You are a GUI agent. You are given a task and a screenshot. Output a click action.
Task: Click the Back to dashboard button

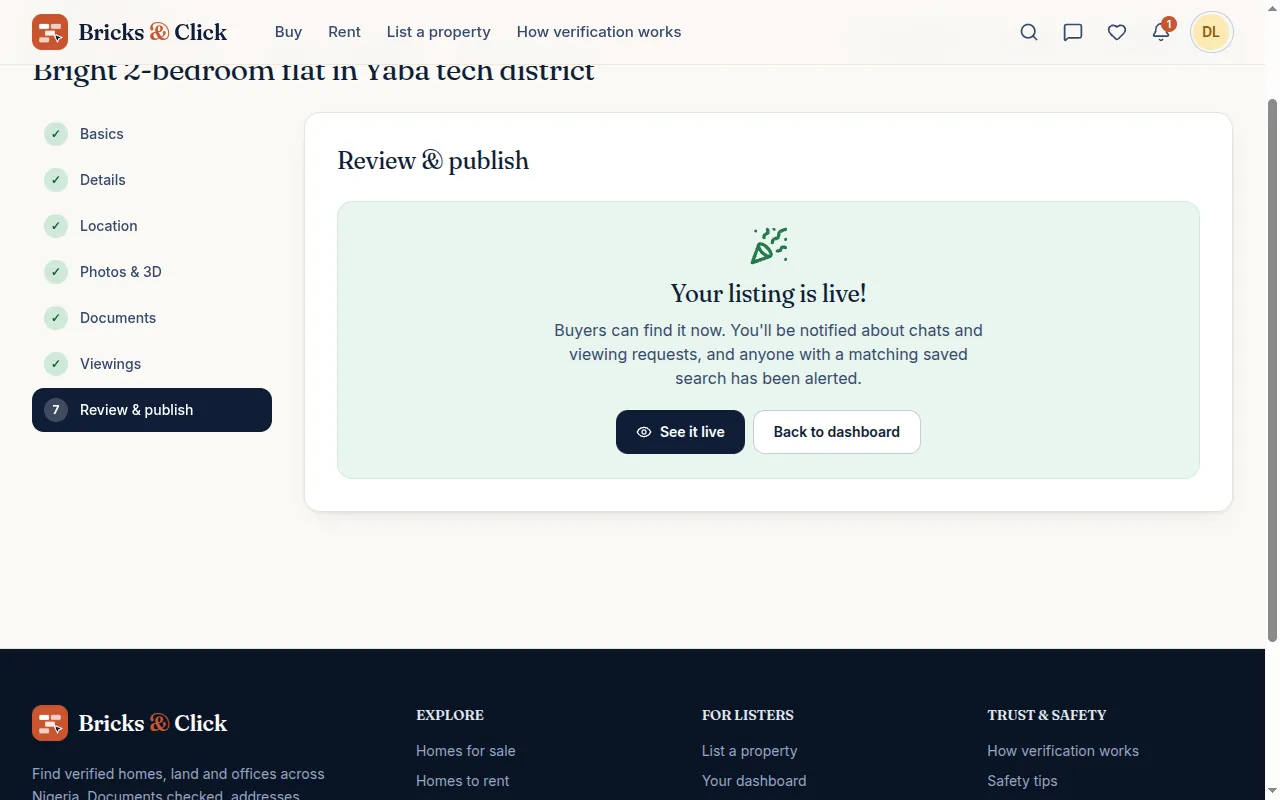[x=837, y=432]
